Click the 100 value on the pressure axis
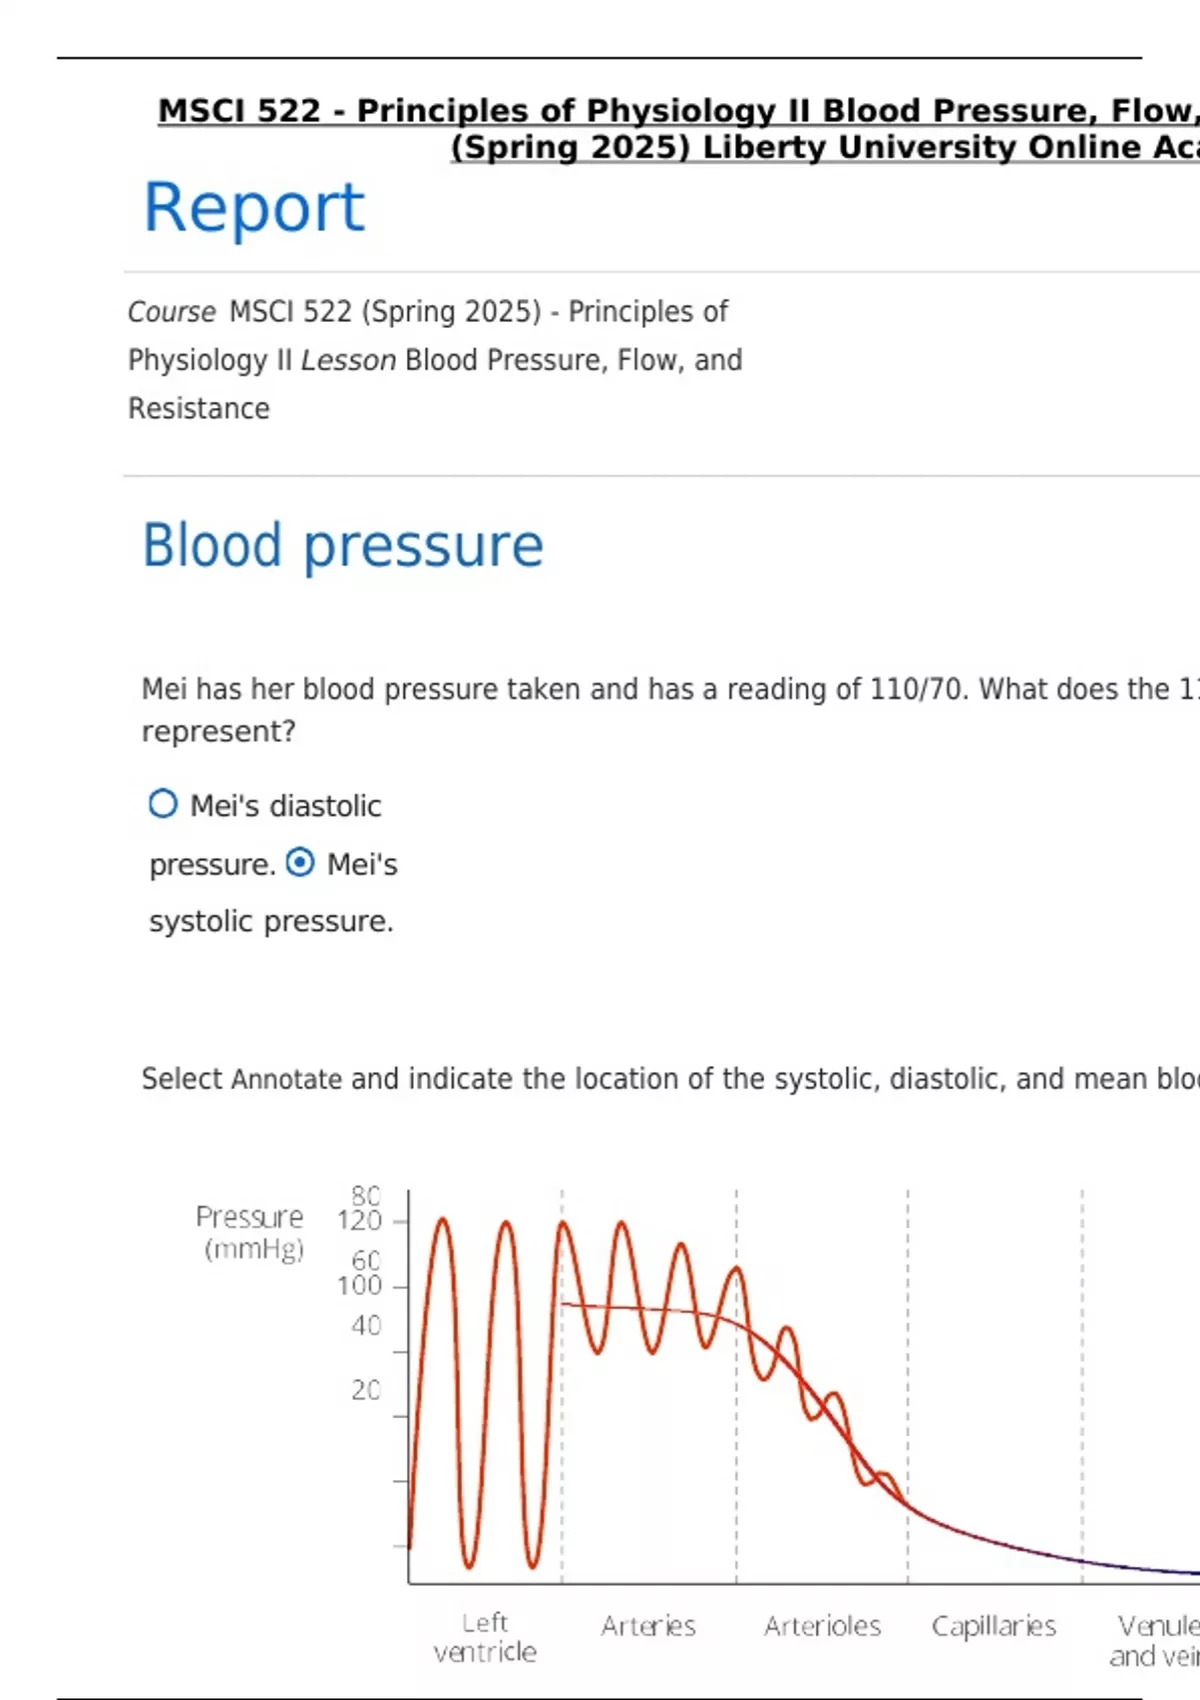Screen dimensions: 1200x1700 pos(359,1286)
